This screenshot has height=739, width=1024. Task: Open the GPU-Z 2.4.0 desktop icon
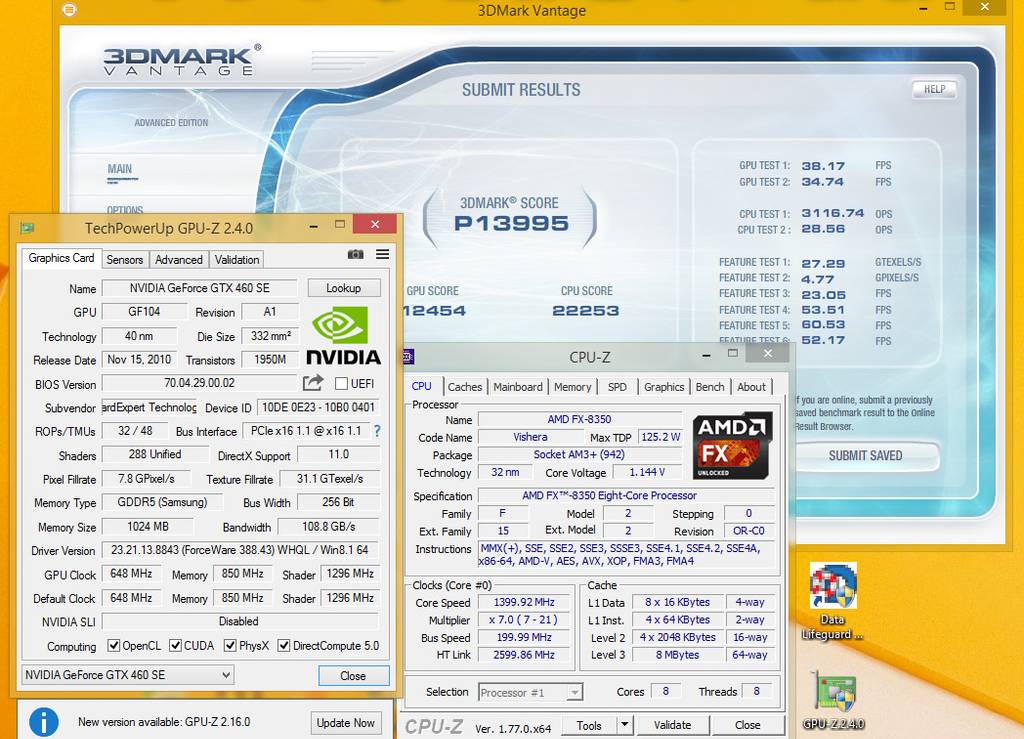832,700
